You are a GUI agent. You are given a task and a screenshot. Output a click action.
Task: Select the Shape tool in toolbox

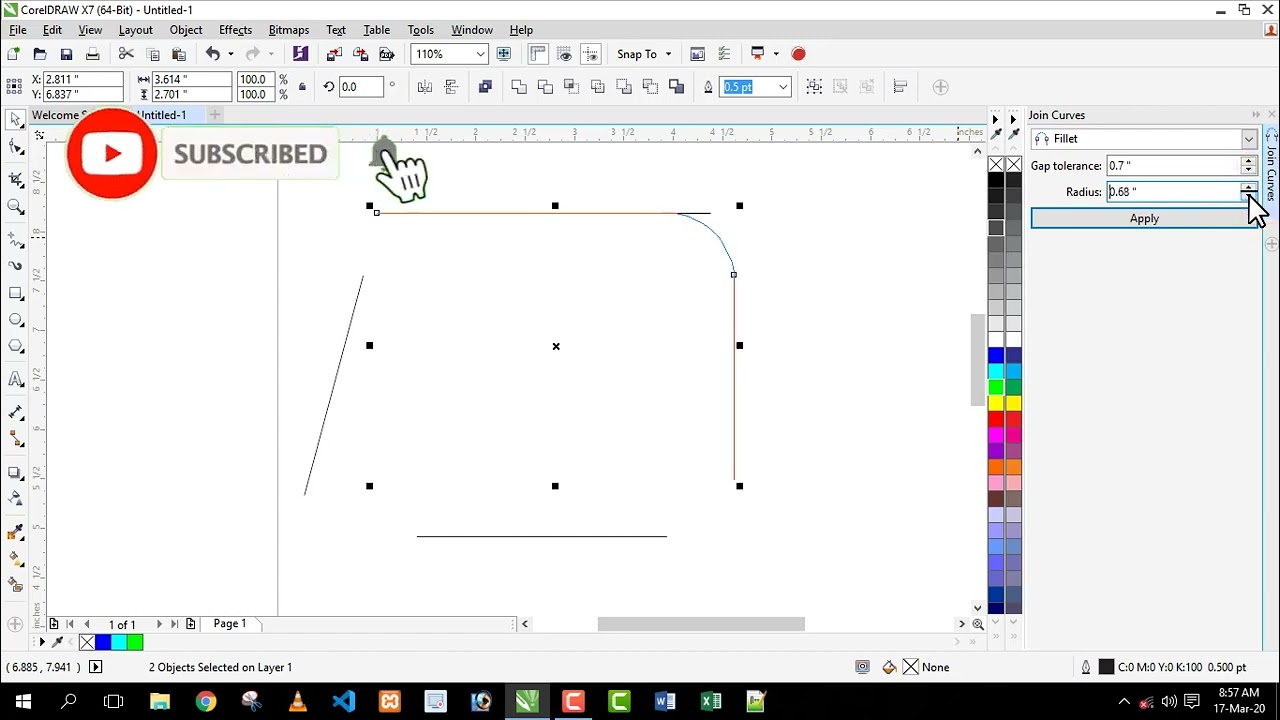(16, 148)
